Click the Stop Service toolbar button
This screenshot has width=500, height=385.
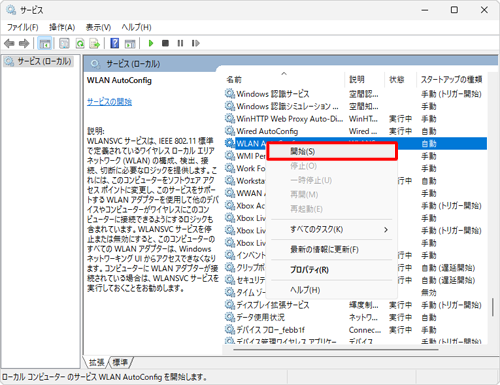pos(165,43)
